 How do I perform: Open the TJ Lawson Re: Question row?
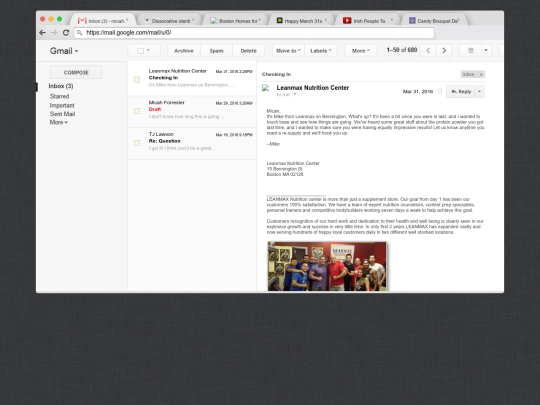tap(192, 143)
